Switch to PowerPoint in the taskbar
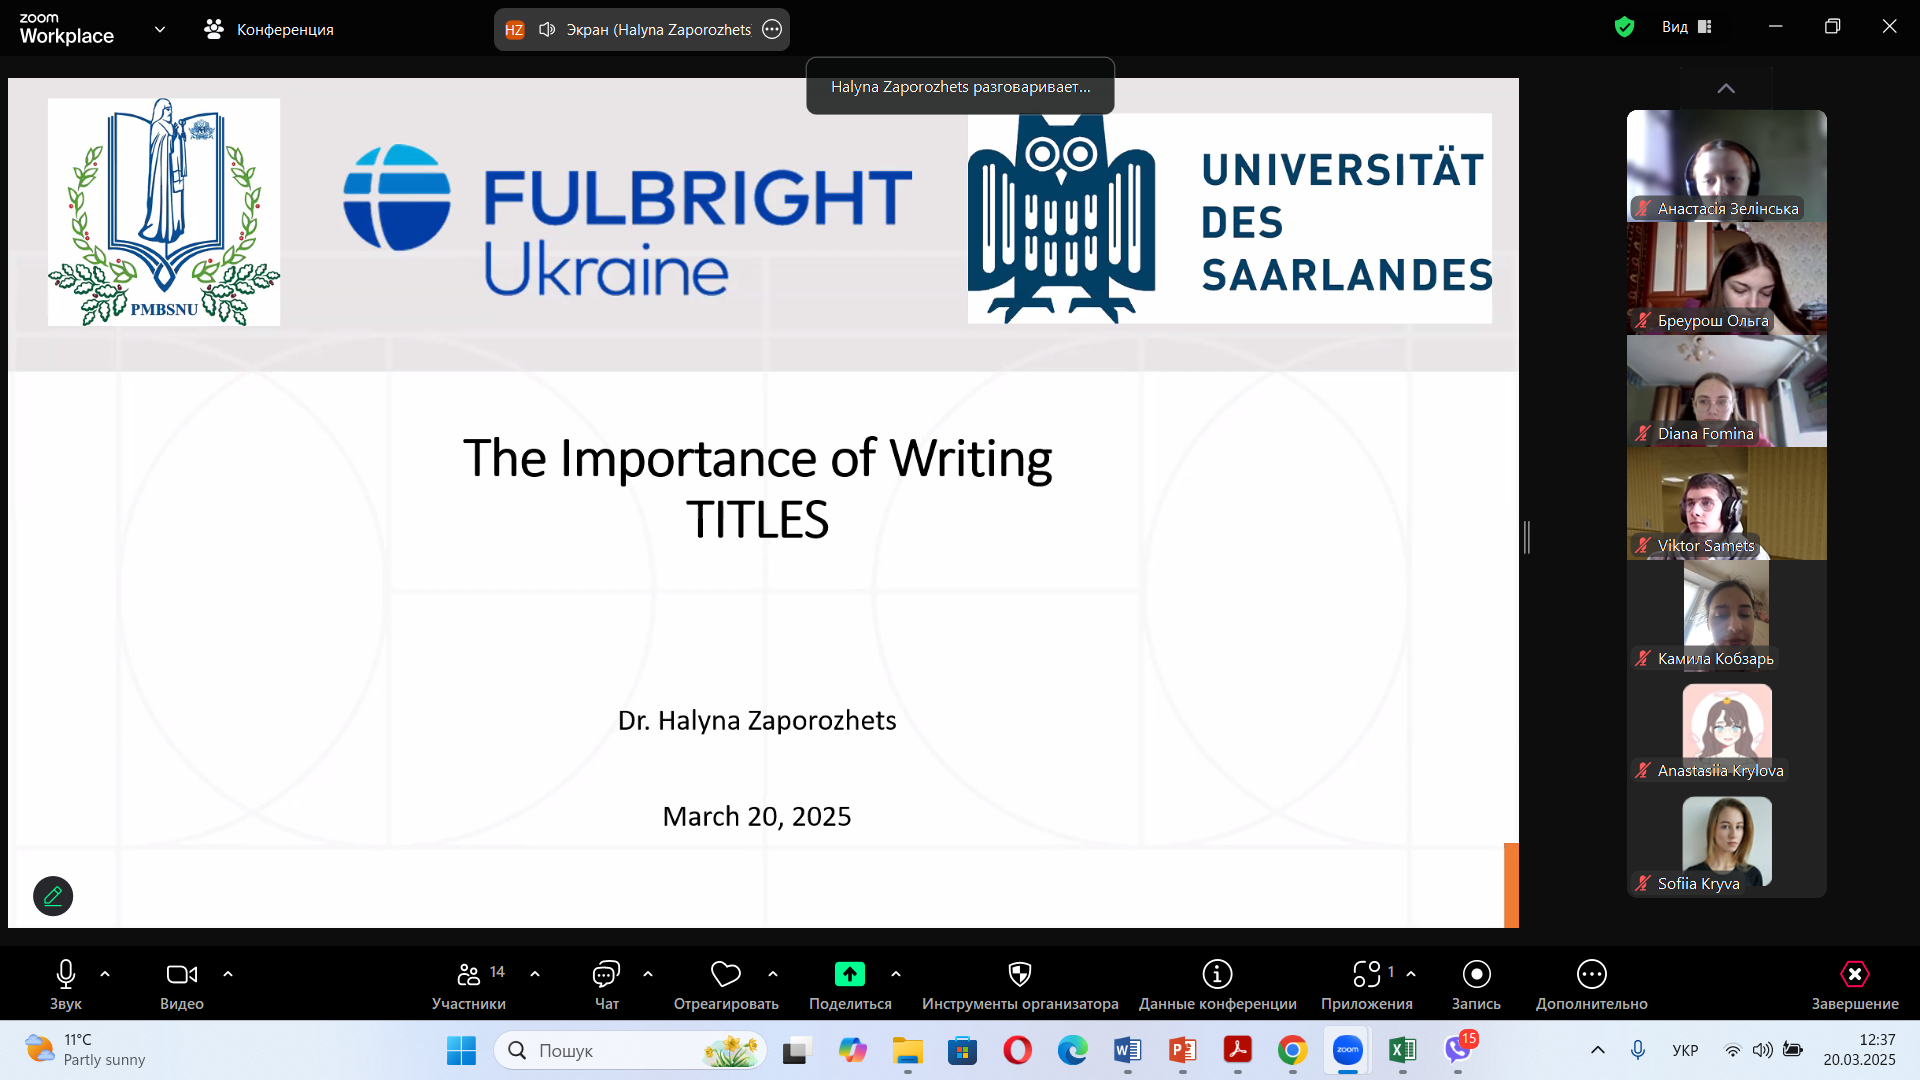The width and height of the screenshot is (1920, 1080). tap(1182, 1050)
